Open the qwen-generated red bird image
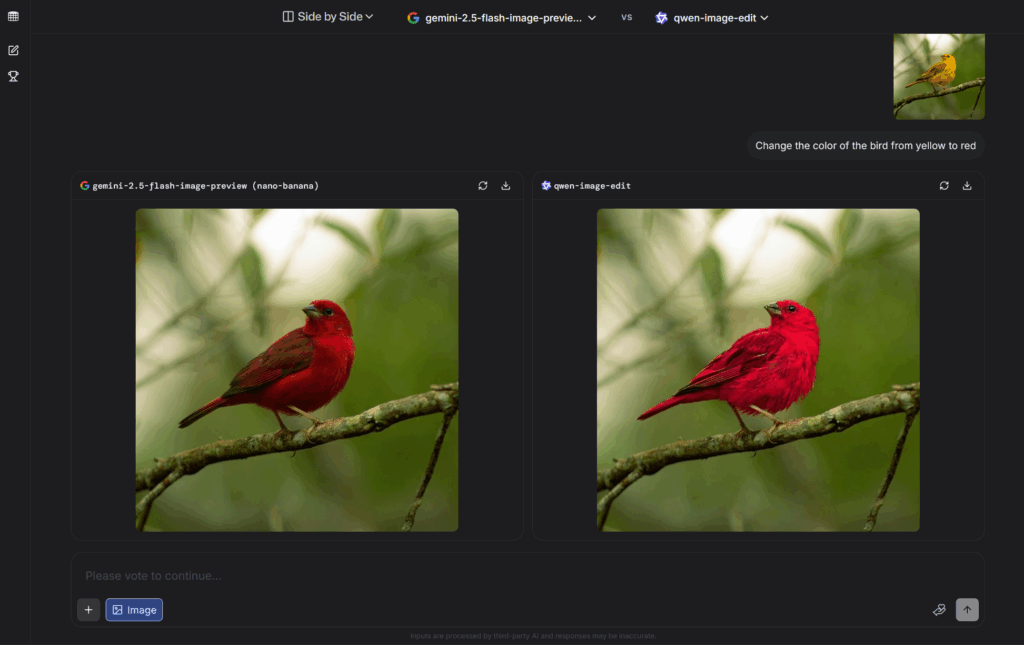1024x645 pixels. tap(758, 370)
